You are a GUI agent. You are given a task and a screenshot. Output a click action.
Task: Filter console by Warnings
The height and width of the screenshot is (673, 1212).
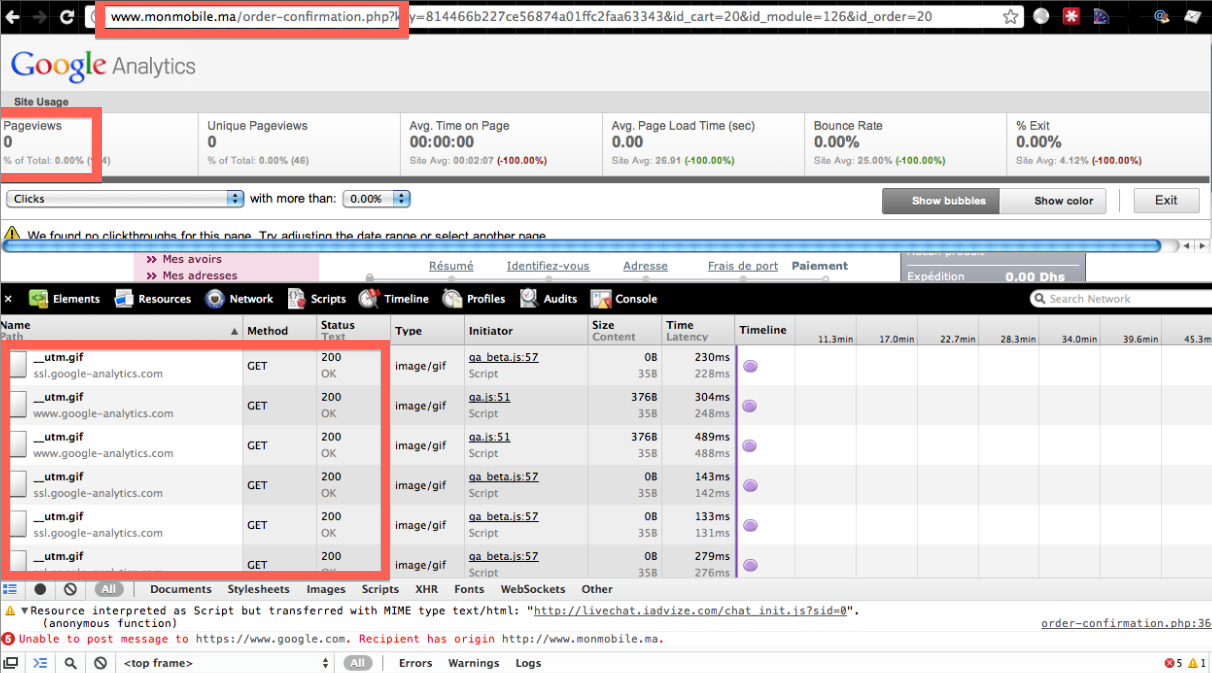(x=474, y=663)
